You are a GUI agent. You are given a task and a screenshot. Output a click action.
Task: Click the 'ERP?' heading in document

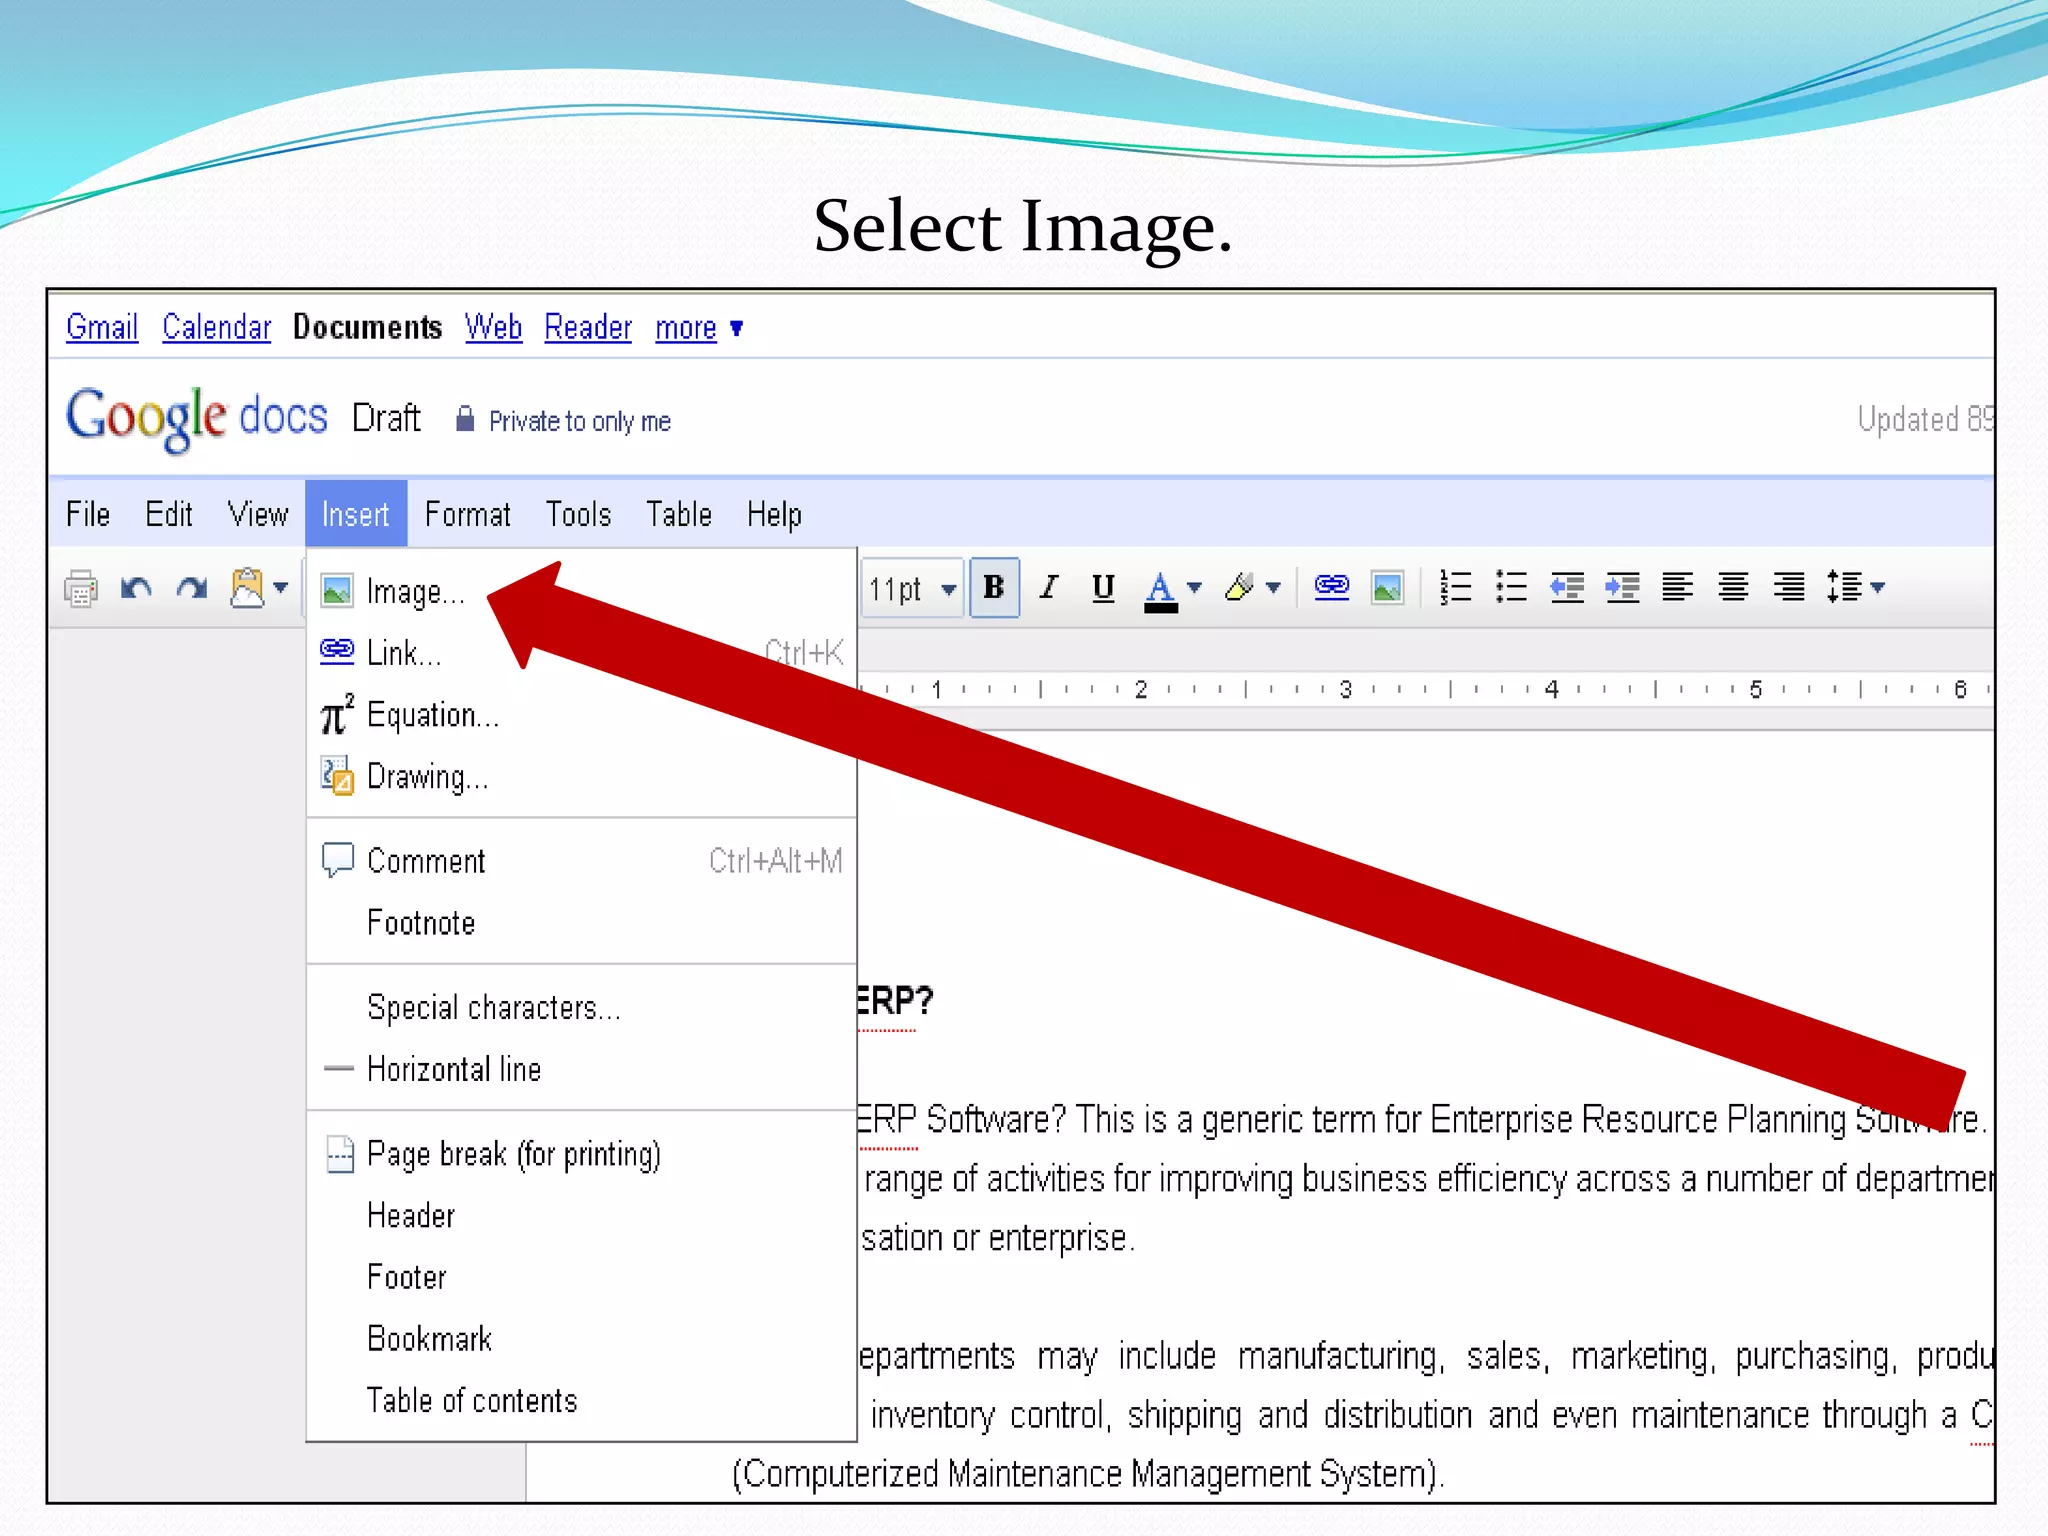(x=894, y=1001)
